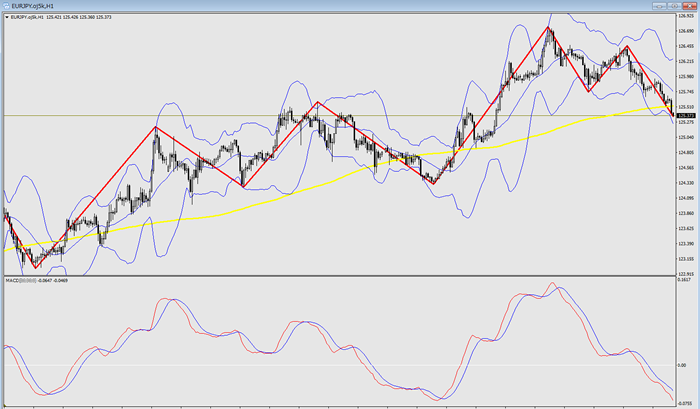
Task: Click the 124.565 price axis label
Action: coord(685,167)
